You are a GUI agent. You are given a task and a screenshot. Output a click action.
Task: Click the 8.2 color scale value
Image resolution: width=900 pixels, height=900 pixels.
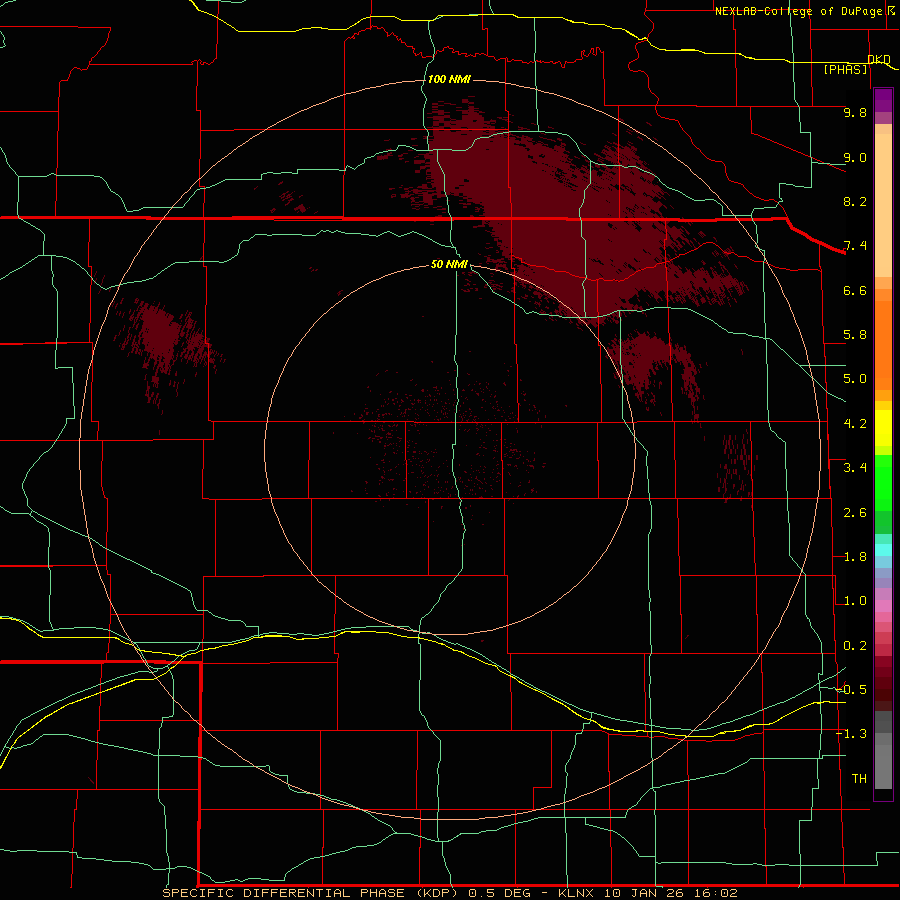pos(855,201)
